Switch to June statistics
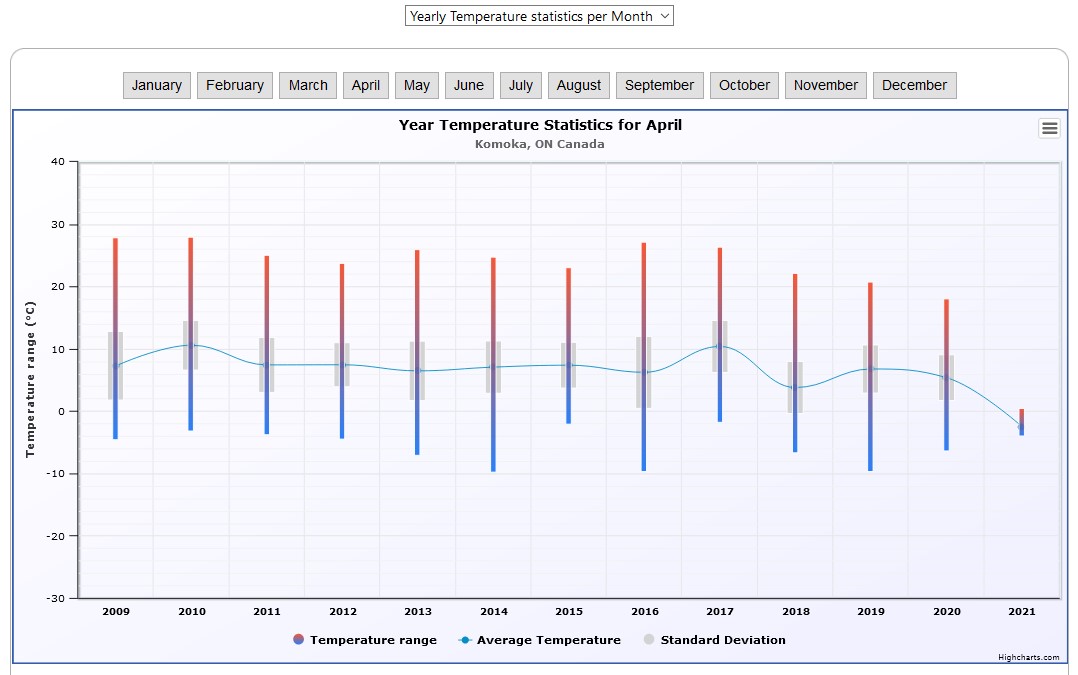The width and height of the screenshot is (1078, 675). pyautogui.click(x=469, y=85)
